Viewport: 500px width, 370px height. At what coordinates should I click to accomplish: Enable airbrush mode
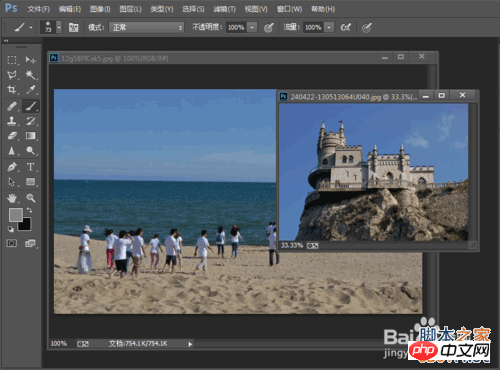(346, 27)
